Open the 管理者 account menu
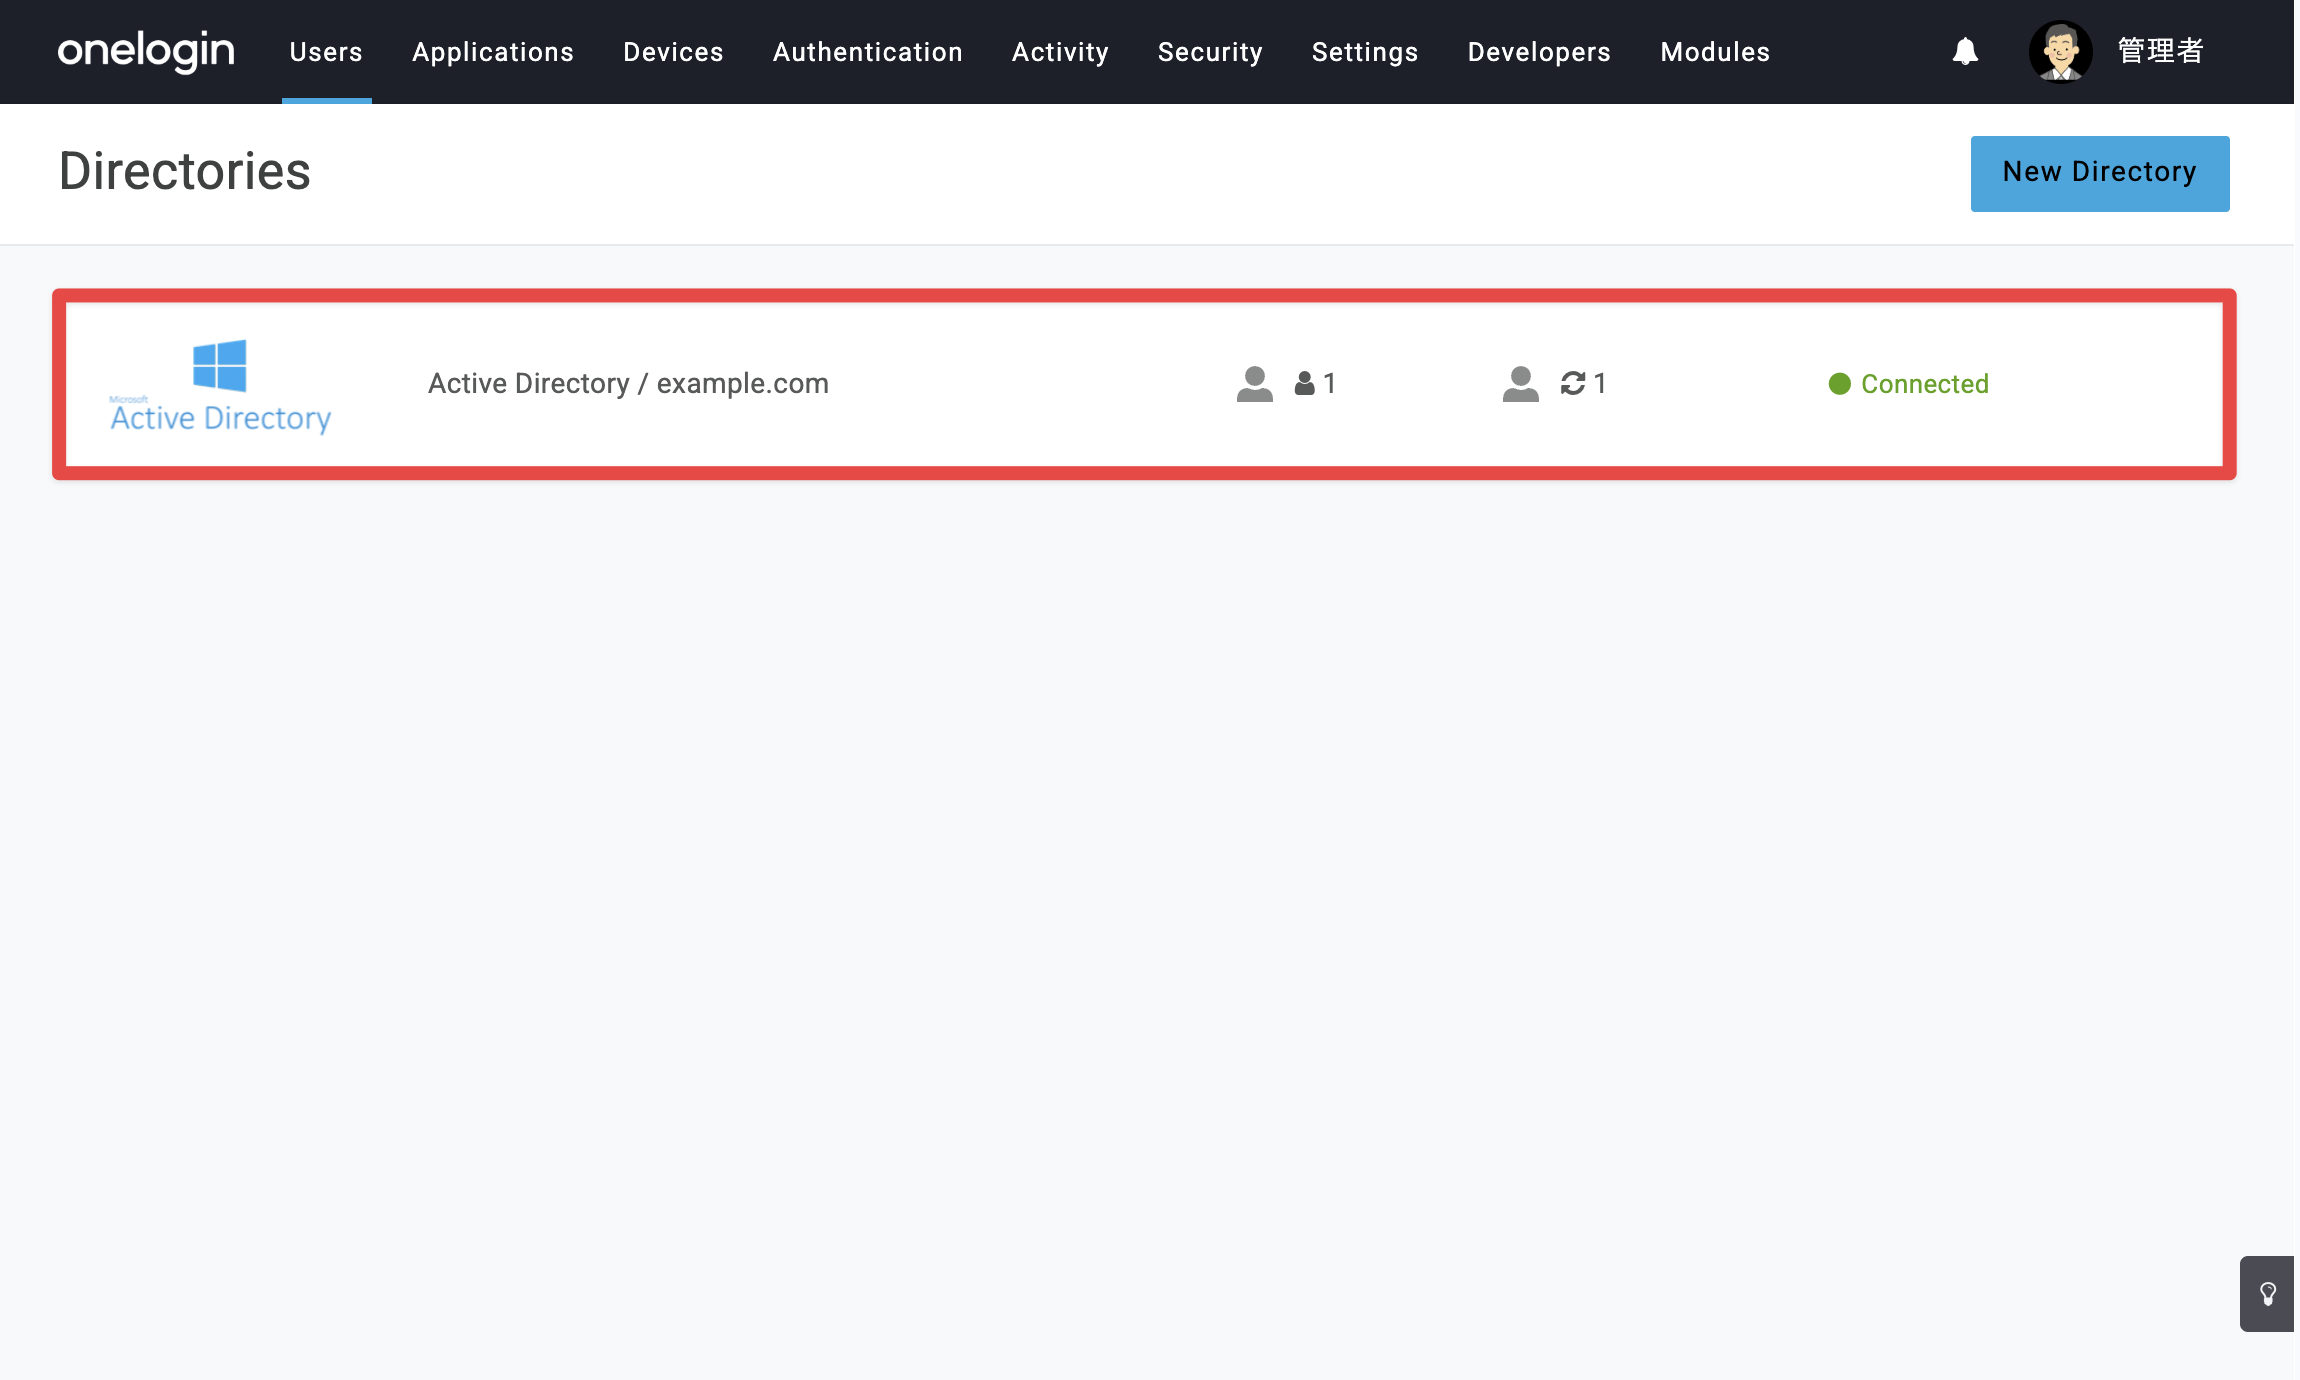The height and width of the screenshot is (1380, 2300). tap(2161, 51)
